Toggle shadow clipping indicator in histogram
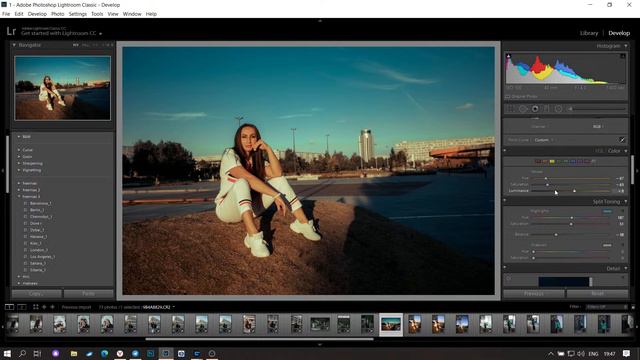The height and width of the screenshot is (360, 640). tap(509, 56)
